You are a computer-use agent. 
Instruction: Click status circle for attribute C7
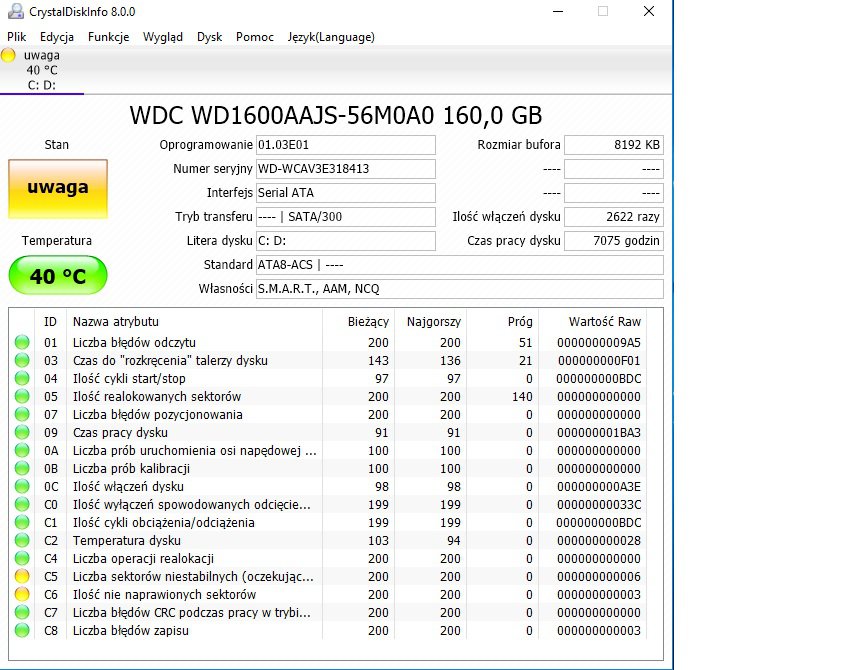[22, 612]
